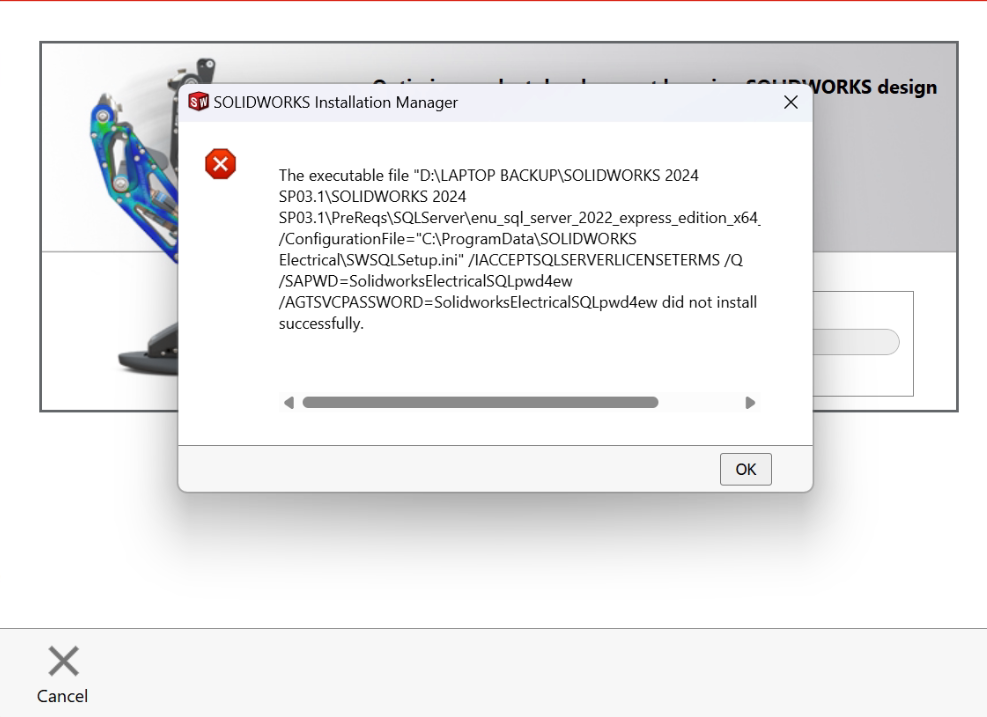The height and width of the screenshot is (717, 987).
Task: Click the horizontal scrollbar thumb
Action: (x=480, y=402)
